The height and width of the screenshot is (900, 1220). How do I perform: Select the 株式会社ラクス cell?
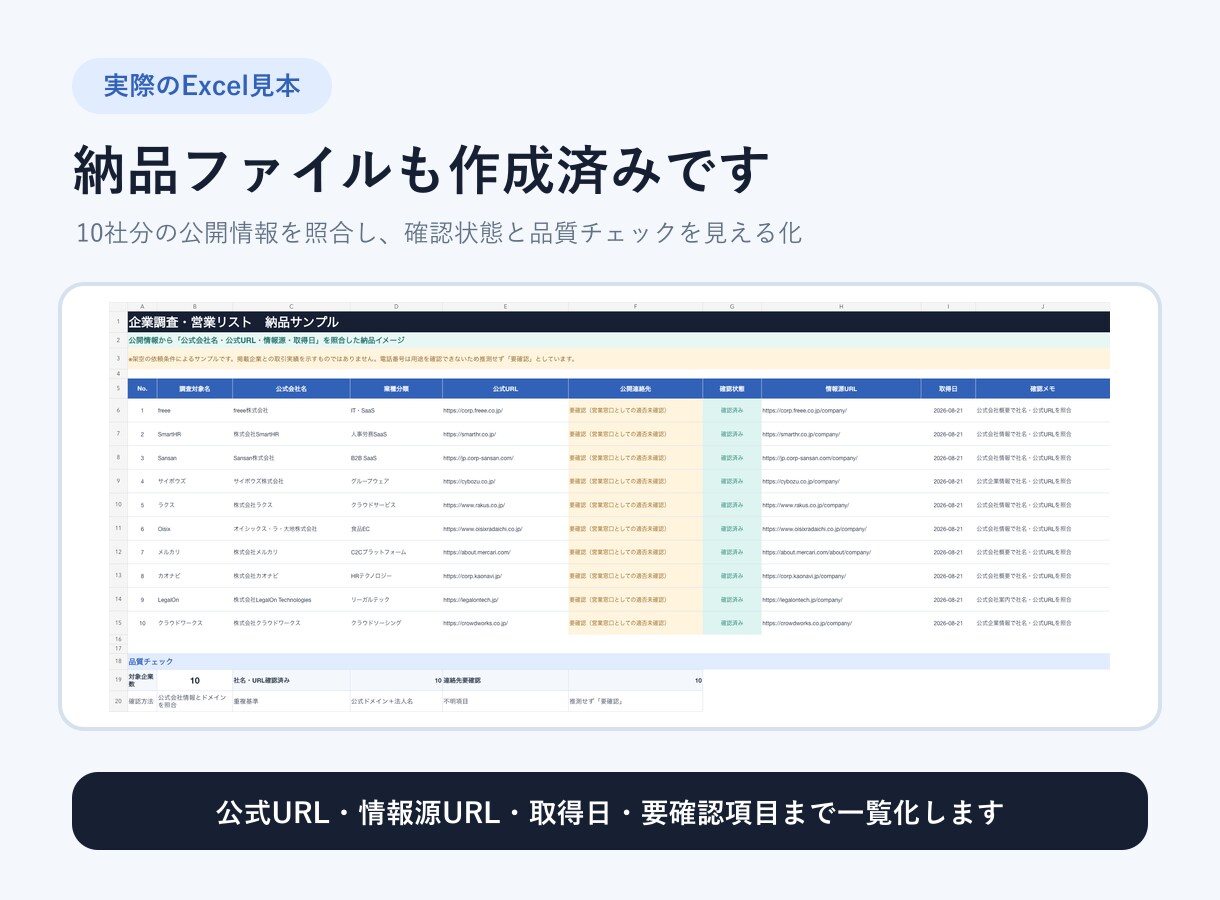pos(291,505)
